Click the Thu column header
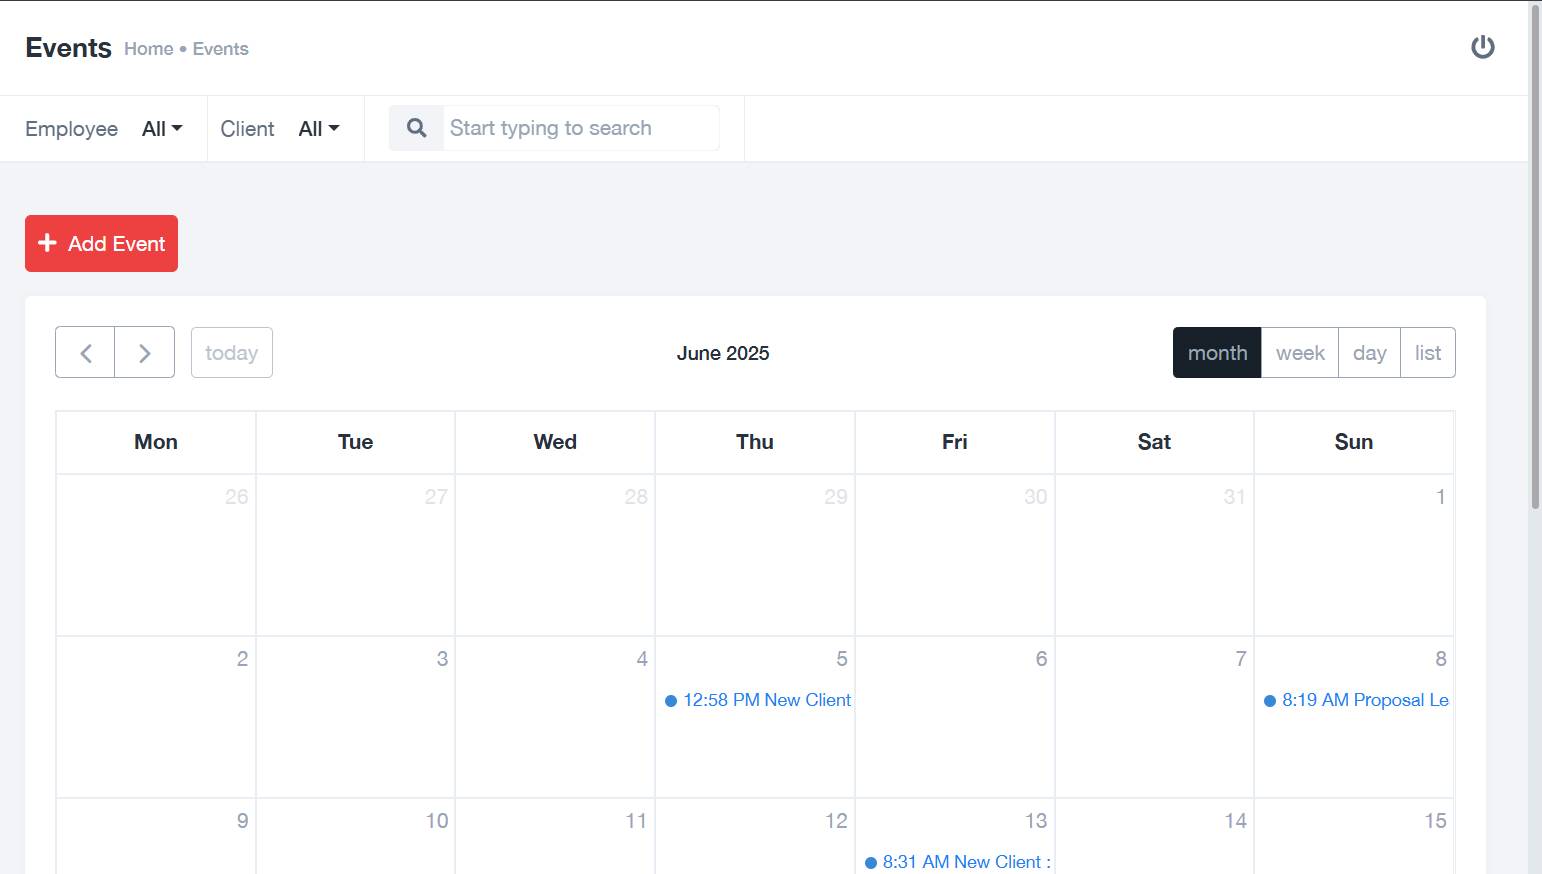This screenshot has width=1542, height=874. (755, 442)
